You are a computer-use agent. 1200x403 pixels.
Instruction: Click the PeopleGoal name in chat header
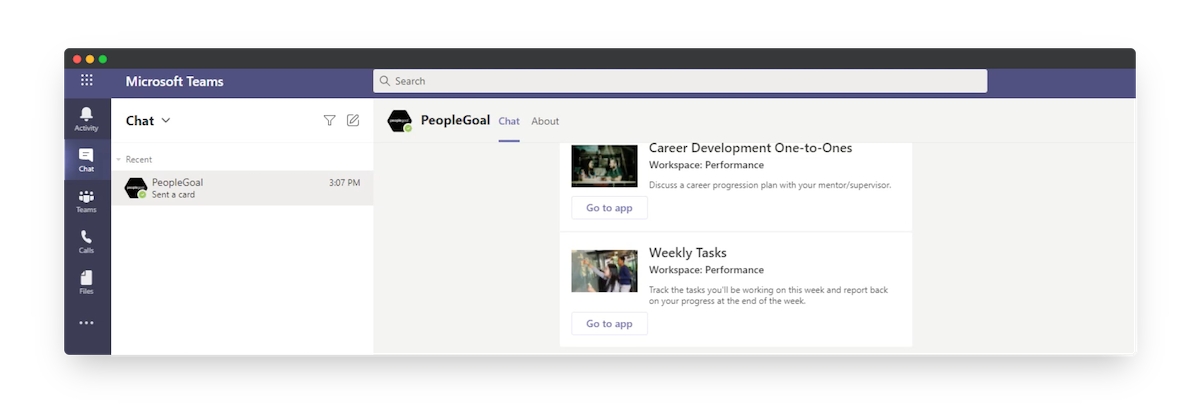pos(455,120)
